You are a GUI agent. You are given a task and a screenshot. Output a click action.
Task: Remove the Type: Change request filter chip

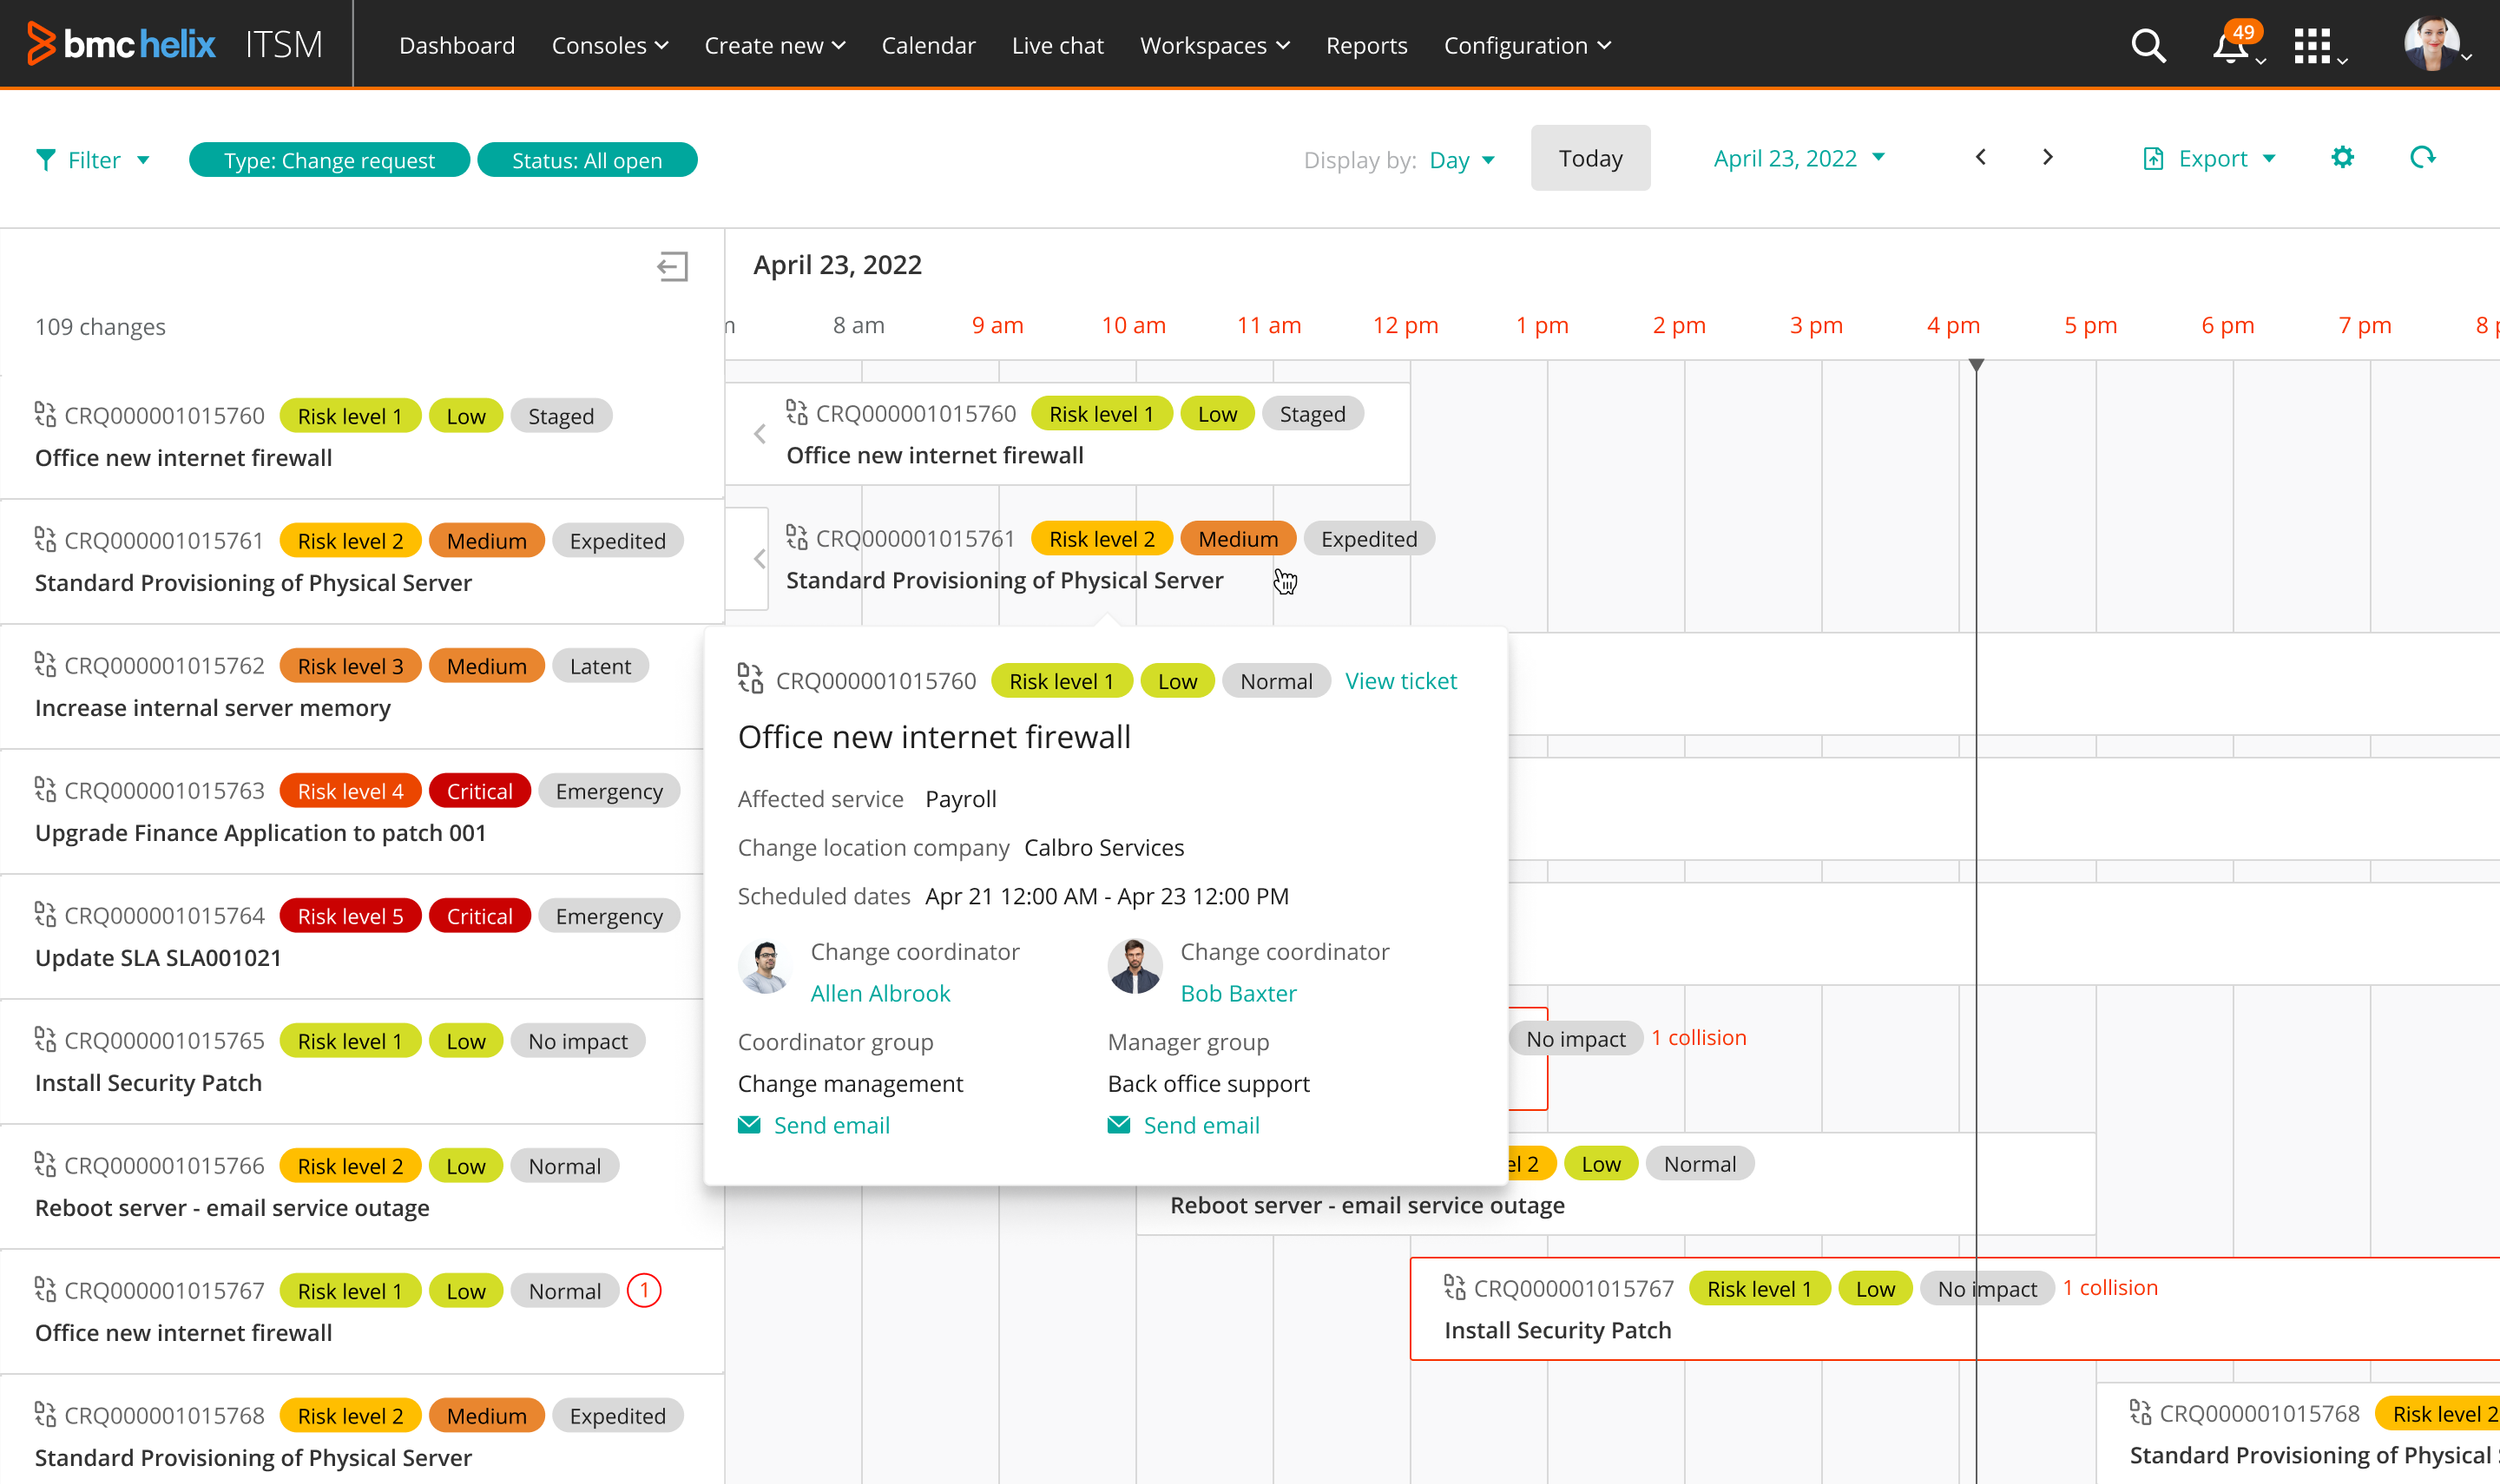[329, 160]
